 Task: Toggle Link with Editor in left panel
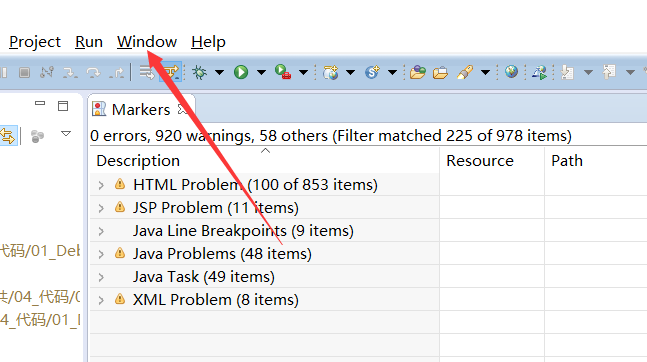pos(7,136)
